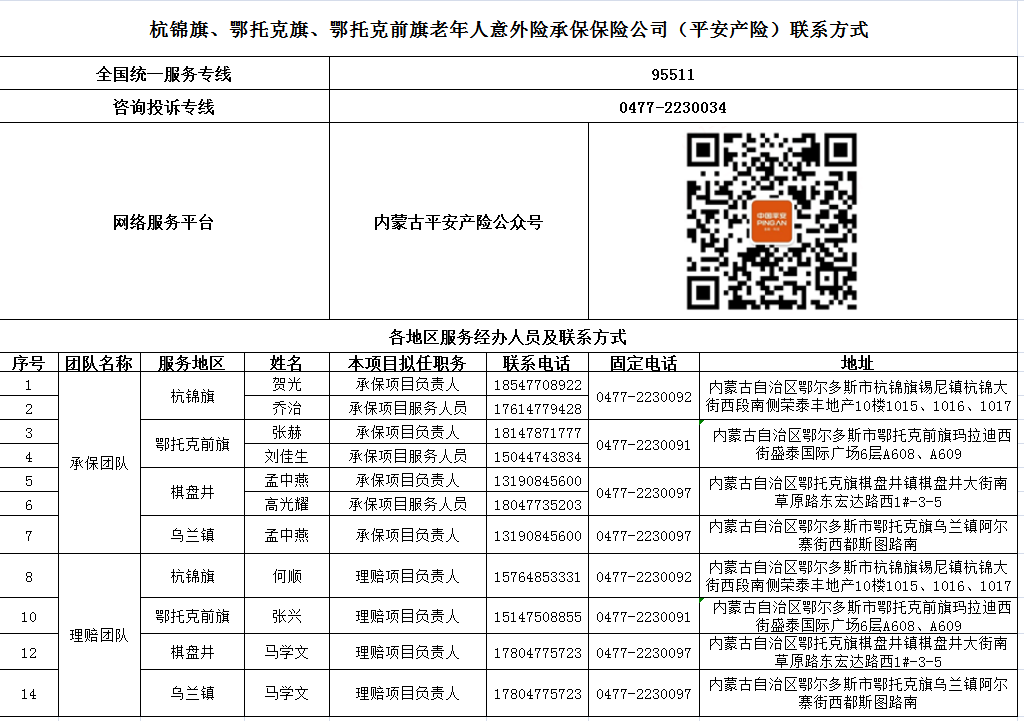Select 乌兰镇 region in row 14
The image size is (1024, 721).
(193, 693)
